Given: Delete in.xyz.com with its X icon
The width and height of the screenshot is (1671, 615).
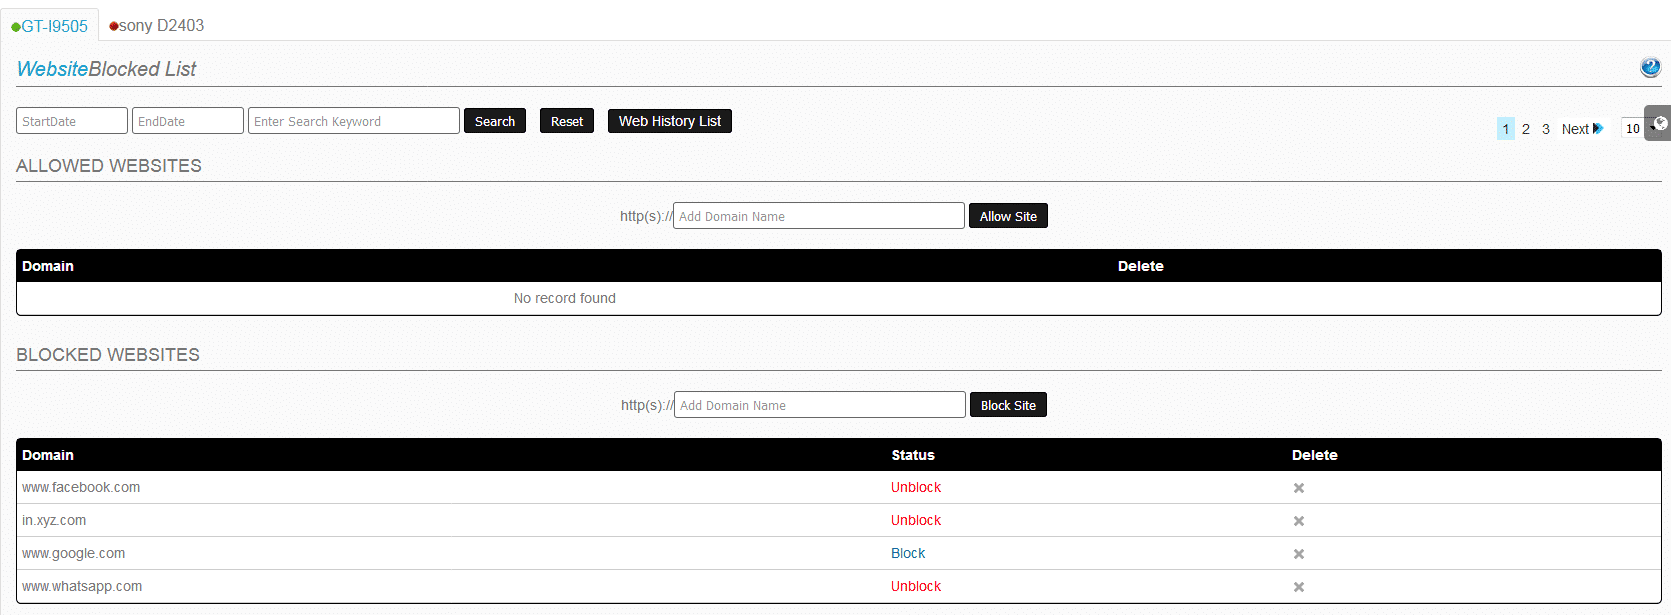Looking at the screenshot, I should tap(1298, 521).
